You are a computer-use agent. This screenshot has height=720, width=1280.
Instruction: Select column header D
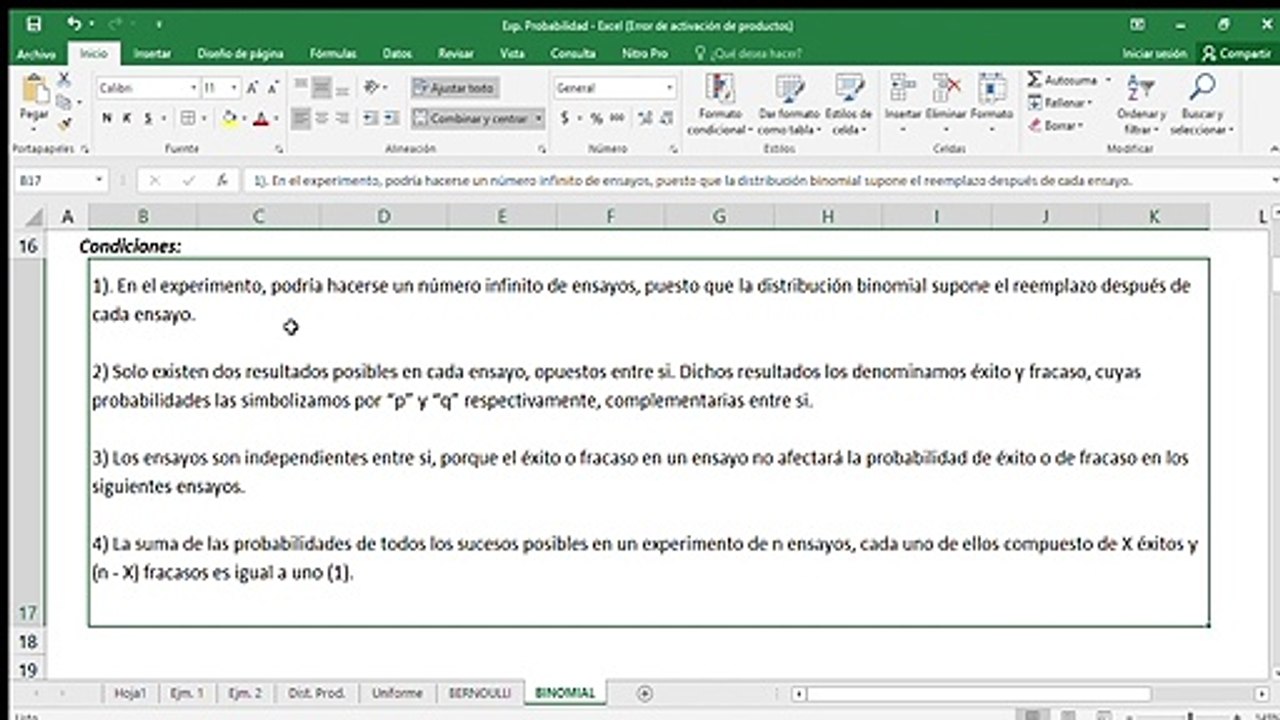click(384, 216)
